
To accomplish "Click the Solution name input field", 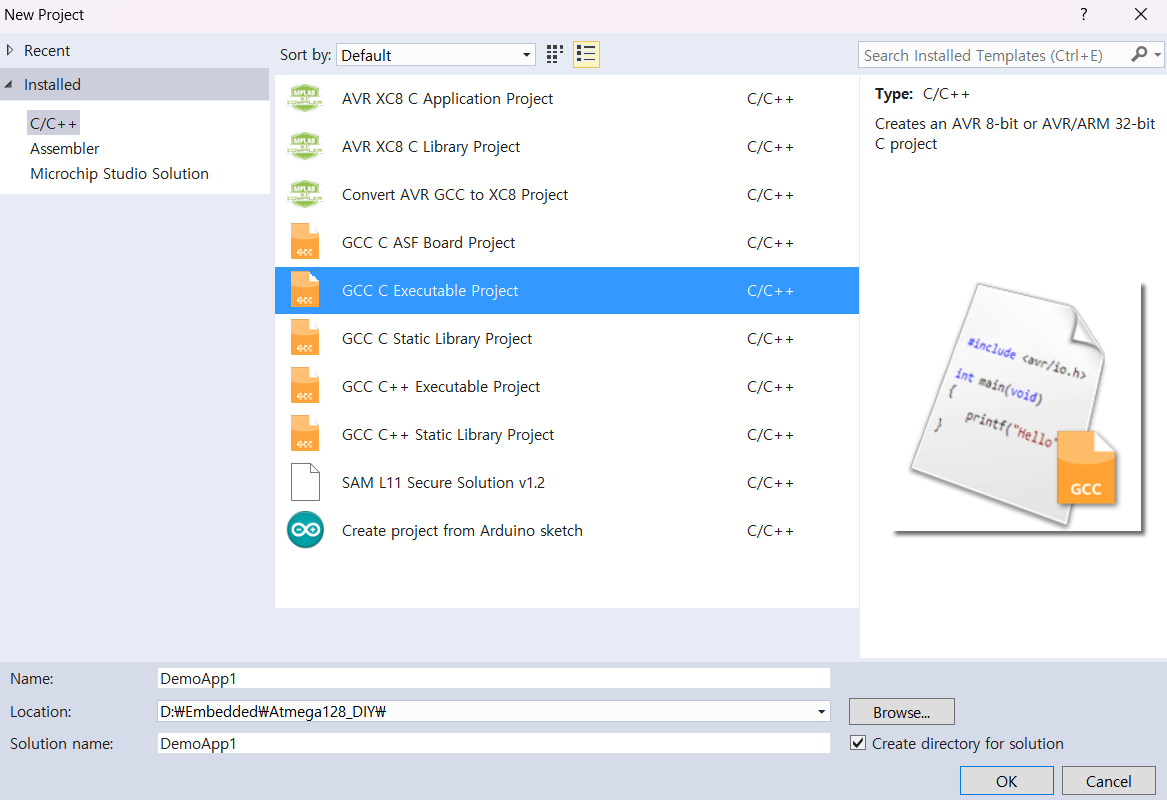I will [493, 743].
